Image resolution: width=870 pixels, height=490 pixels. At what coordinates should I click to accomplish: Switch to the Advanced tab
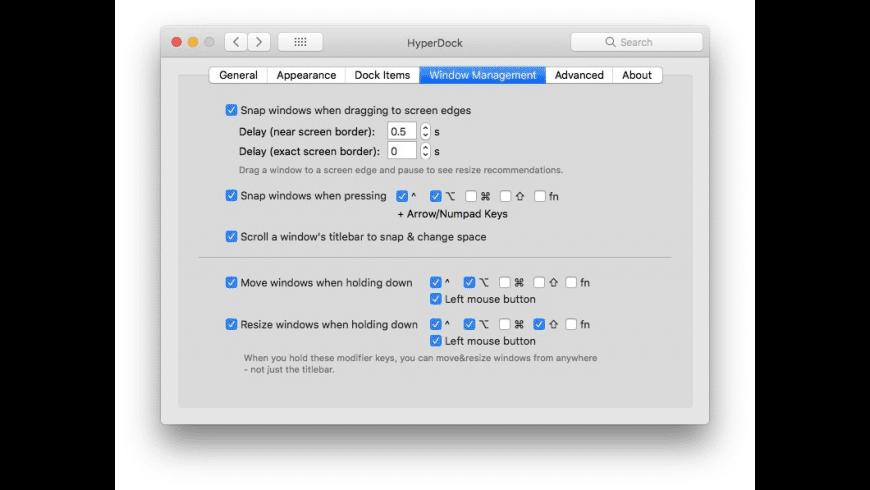pyautogui.click(x=579, y=75)
